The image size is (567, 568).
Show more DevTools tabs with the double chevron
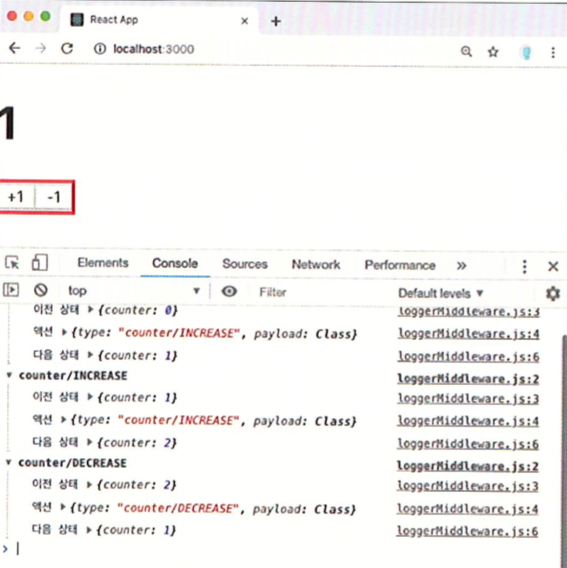[x=461, y=266]
